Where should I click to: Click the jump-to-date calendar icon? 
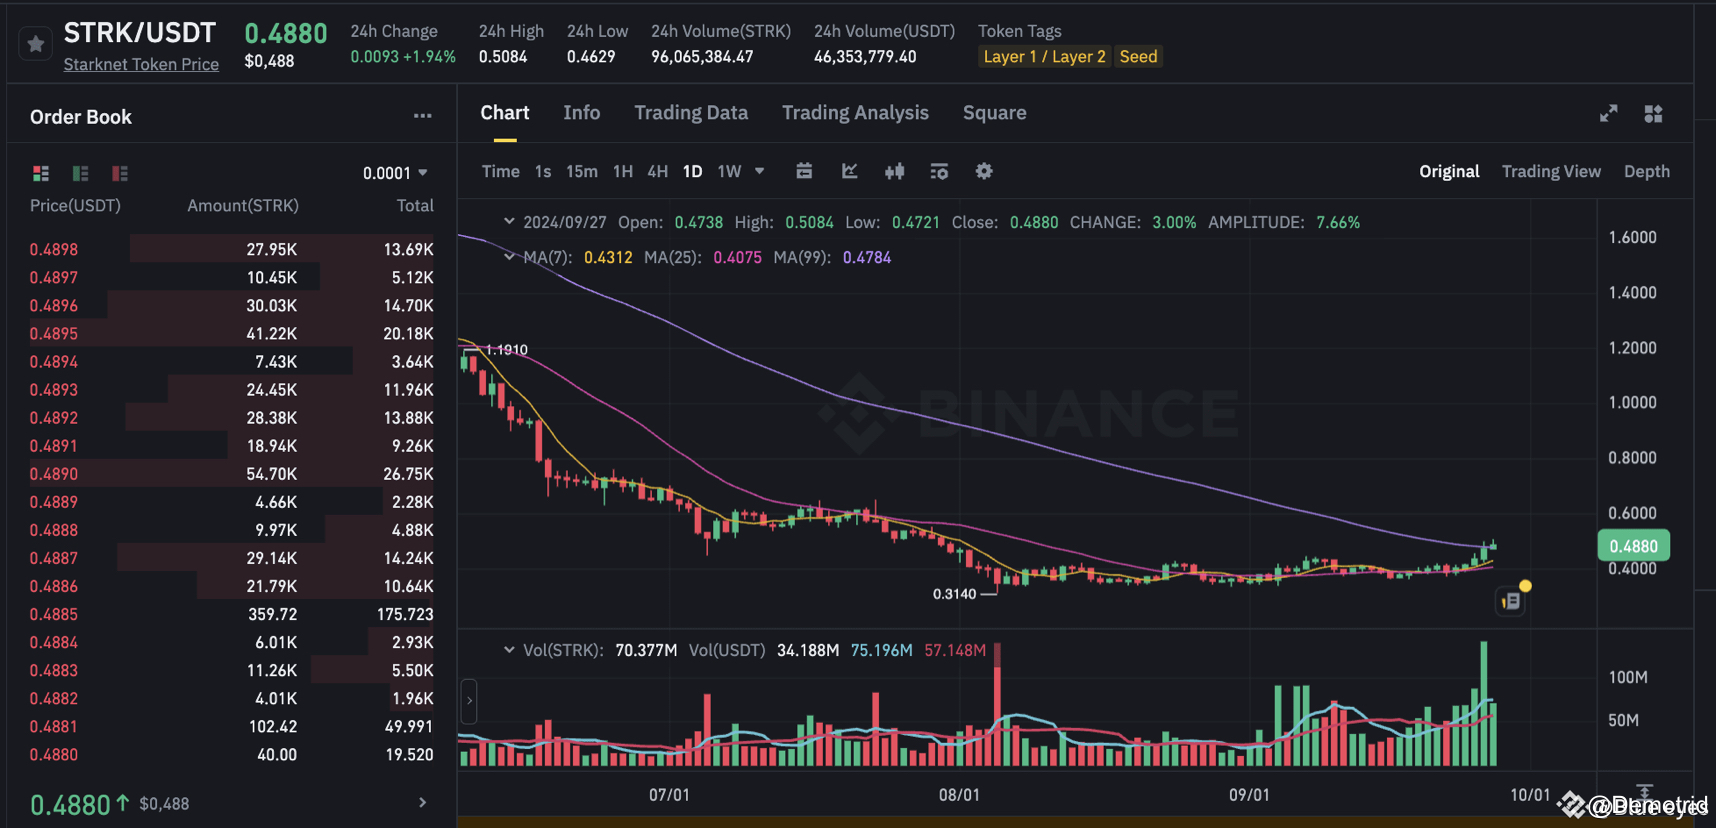[804, 171]
